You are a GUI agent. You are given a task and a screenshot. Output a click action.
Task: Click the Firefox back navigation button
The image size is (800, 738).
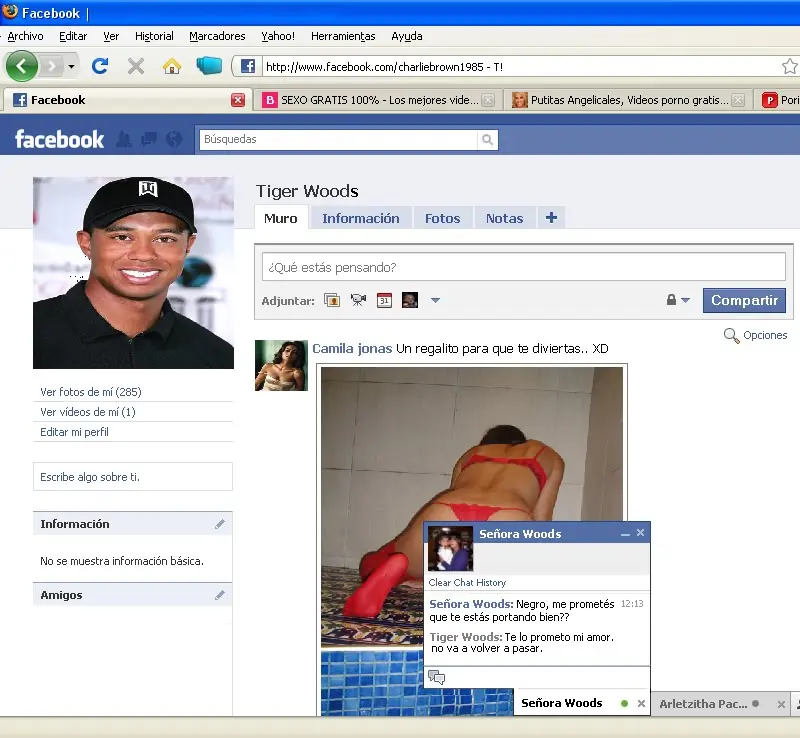click(x=21, y=66)
